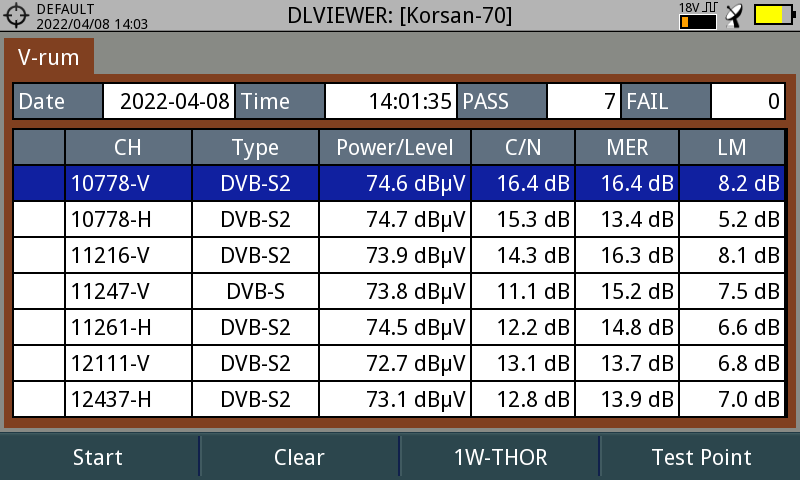
Task: Click the 74.6 dBµV power cell
Action: pos(395,183)
